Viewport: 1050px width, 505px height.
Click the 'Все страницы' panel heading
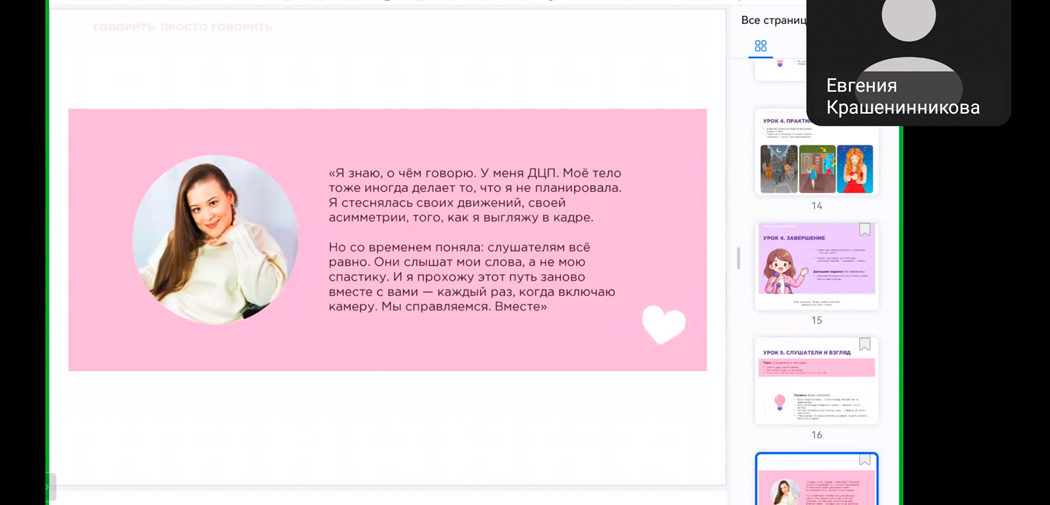pyautogui.click(x=773, y=20)
